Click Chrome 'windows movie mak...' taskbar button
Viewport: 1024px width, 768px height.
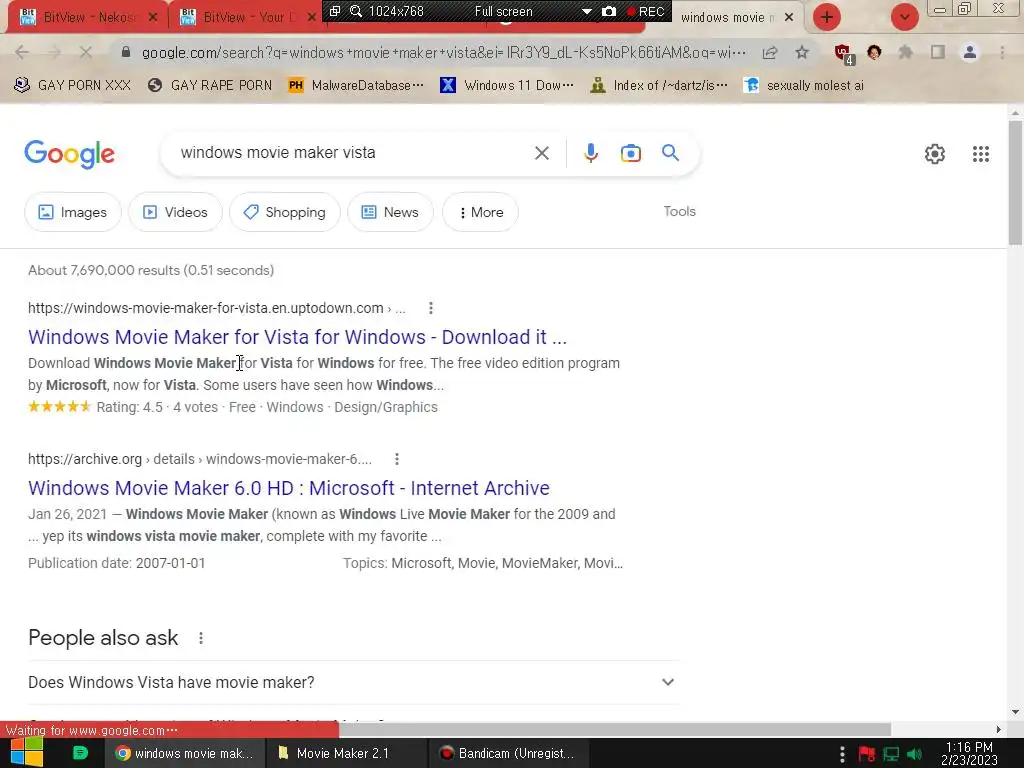coord(185,753)
